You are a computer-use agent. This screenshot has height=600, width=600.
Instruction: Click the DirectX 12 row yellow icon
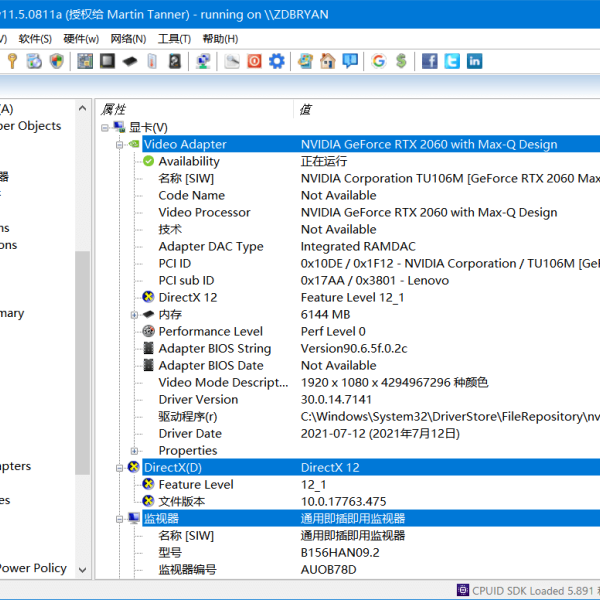pos(148,297)
